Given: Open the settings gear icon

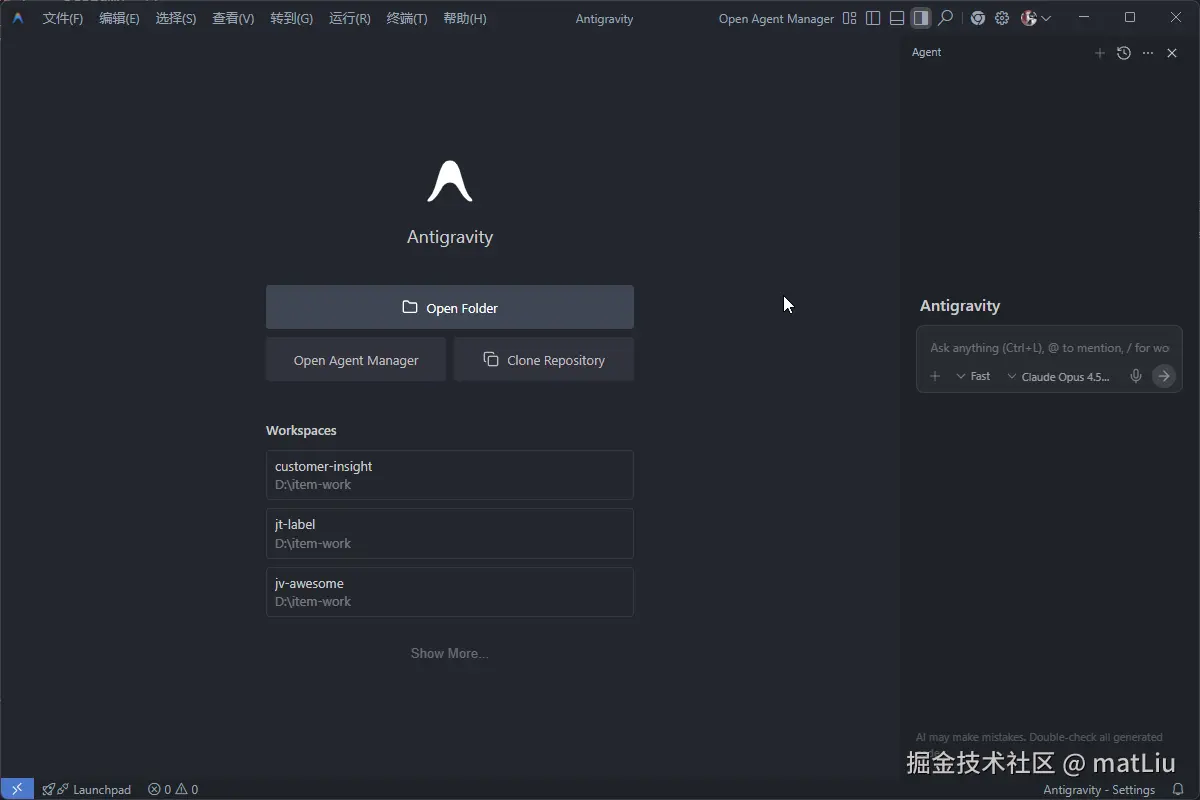Looking at the screenshot, I should [1002, 18].
